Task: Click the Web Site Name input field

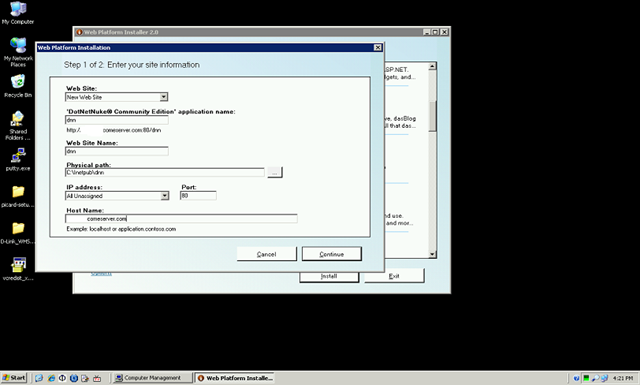Action: click(x=117, y=151)
